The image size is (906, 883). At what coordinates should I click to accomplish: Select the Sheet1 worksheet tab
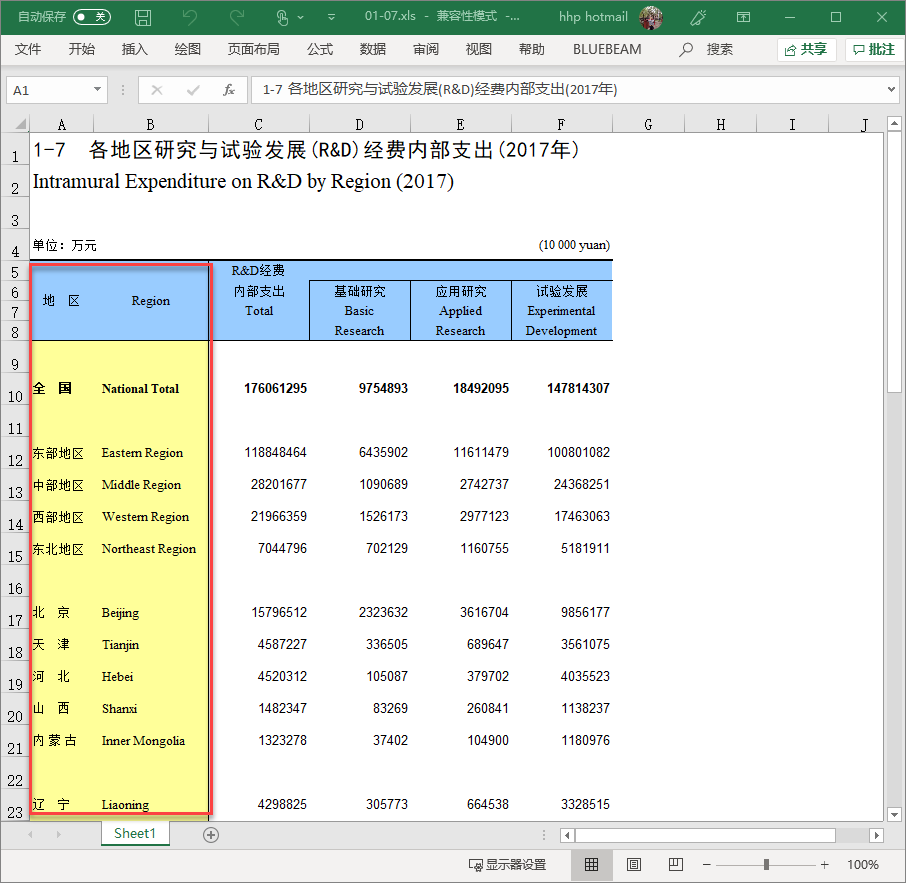pos(134,833)
